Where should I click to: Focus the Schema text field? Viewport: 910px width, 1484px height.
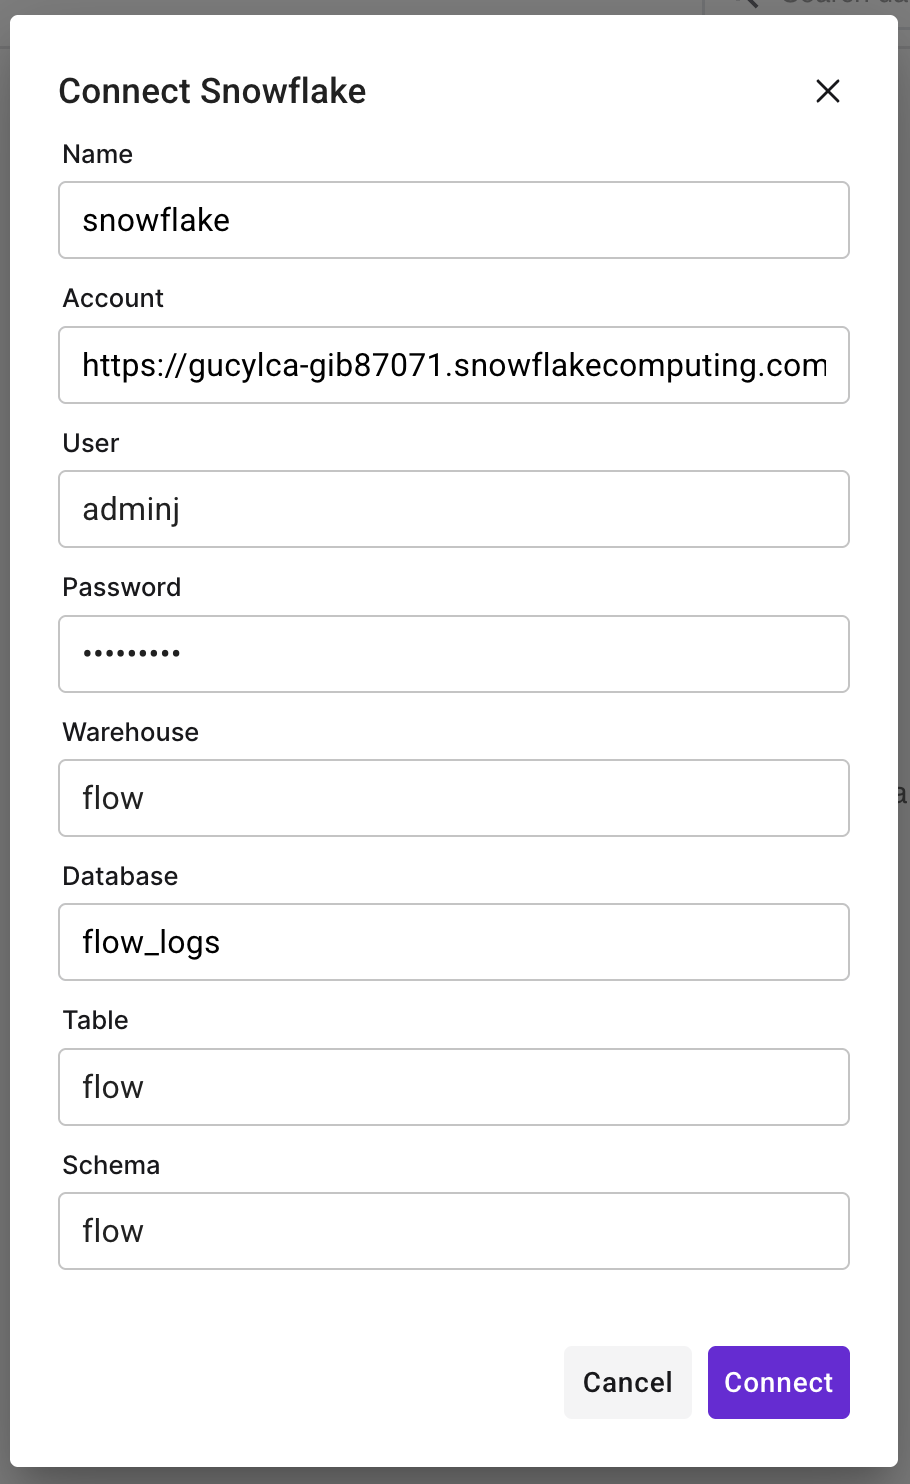454,1231
